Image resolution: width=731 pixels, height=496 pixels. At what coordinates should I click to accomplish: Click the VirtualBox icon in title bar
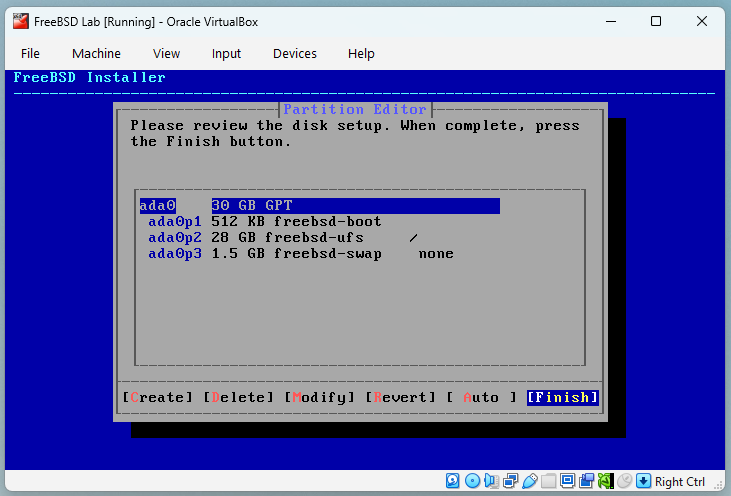[21, 21]
